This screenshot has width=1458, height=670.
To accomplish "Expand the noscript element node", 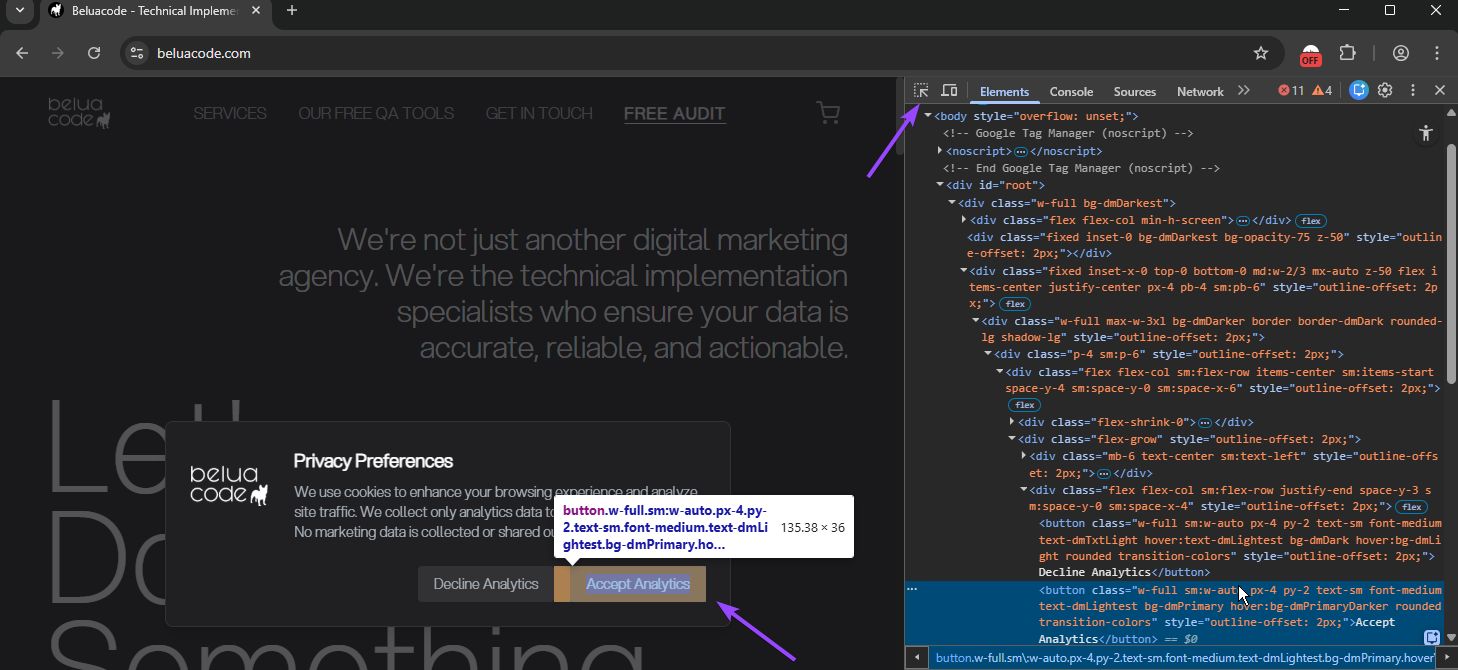I will pos(938,150).
